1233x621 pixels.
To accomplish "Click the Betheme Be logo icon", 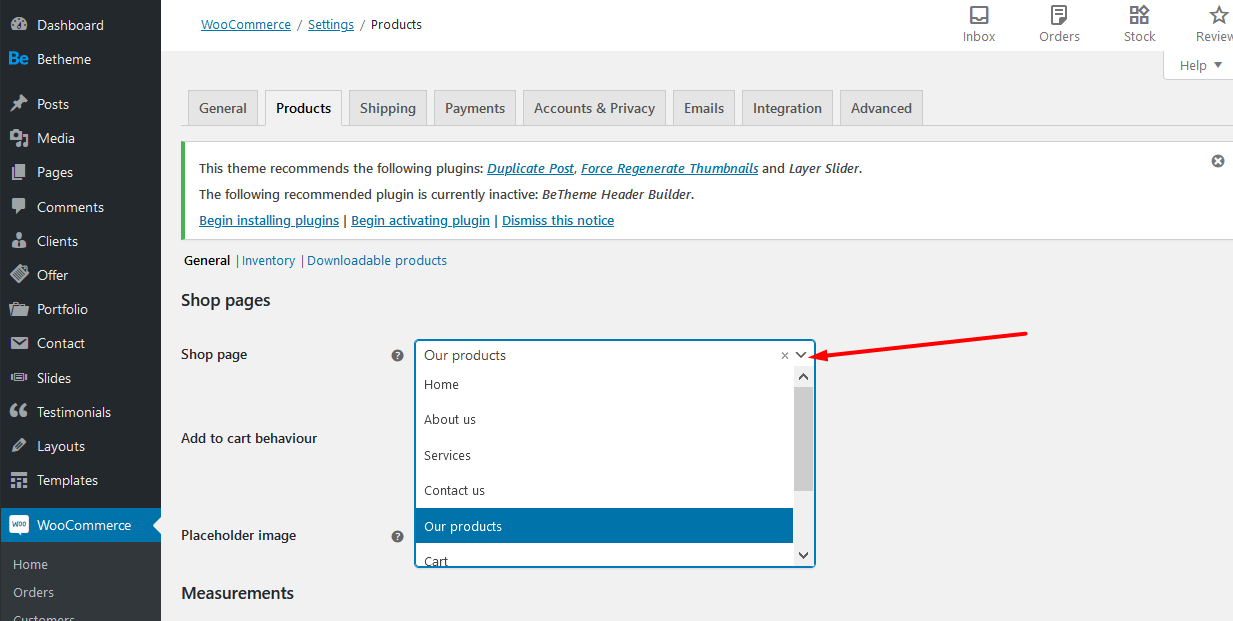I will click(x=19, y=59).
